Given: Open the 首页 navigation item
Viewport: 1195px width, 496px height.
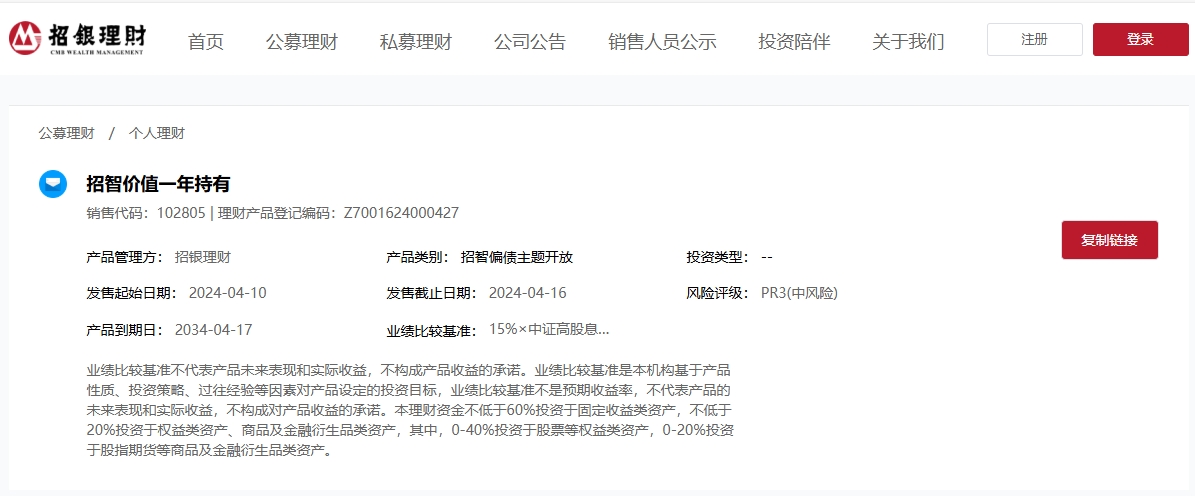Looking at the screenshot, I should click(206, 42).
